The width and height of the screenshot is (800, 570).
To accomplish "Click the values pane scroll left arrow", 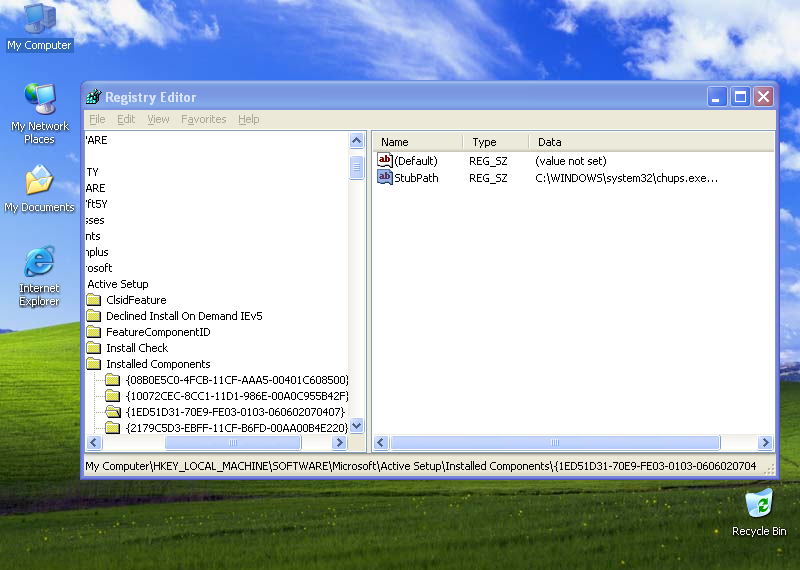I will 381,442.
